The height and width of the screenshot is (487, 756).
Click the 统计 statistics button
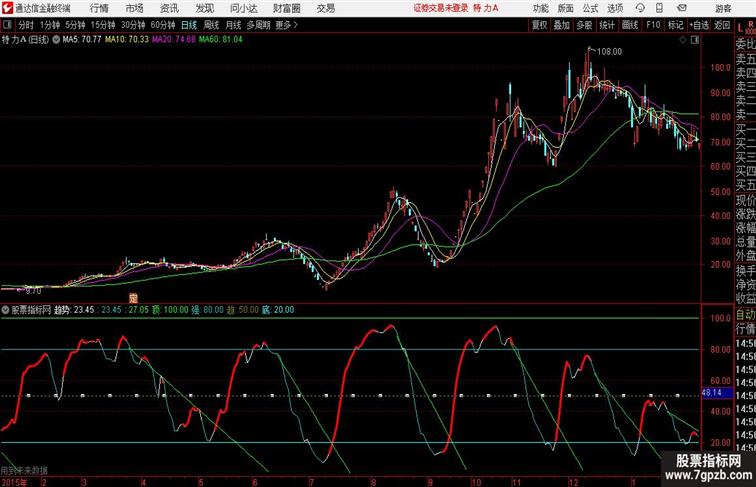(x=607, y=25)
